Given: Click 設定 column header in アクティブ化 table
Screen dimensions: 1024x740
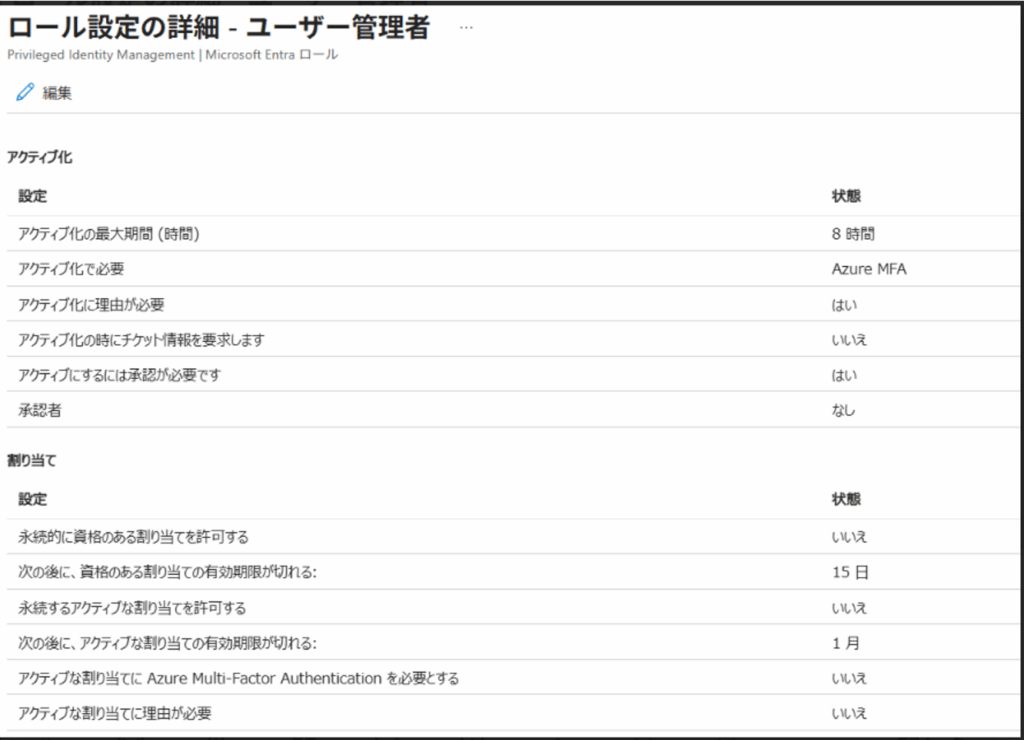Looking at the screenshot, I should (32, 196).
